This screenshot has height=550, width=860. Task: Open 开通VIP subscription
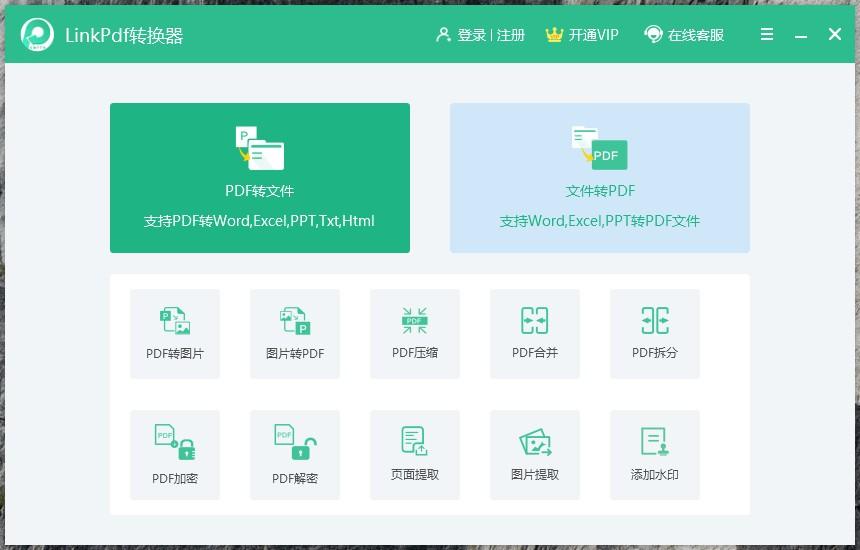click(593, 35)
